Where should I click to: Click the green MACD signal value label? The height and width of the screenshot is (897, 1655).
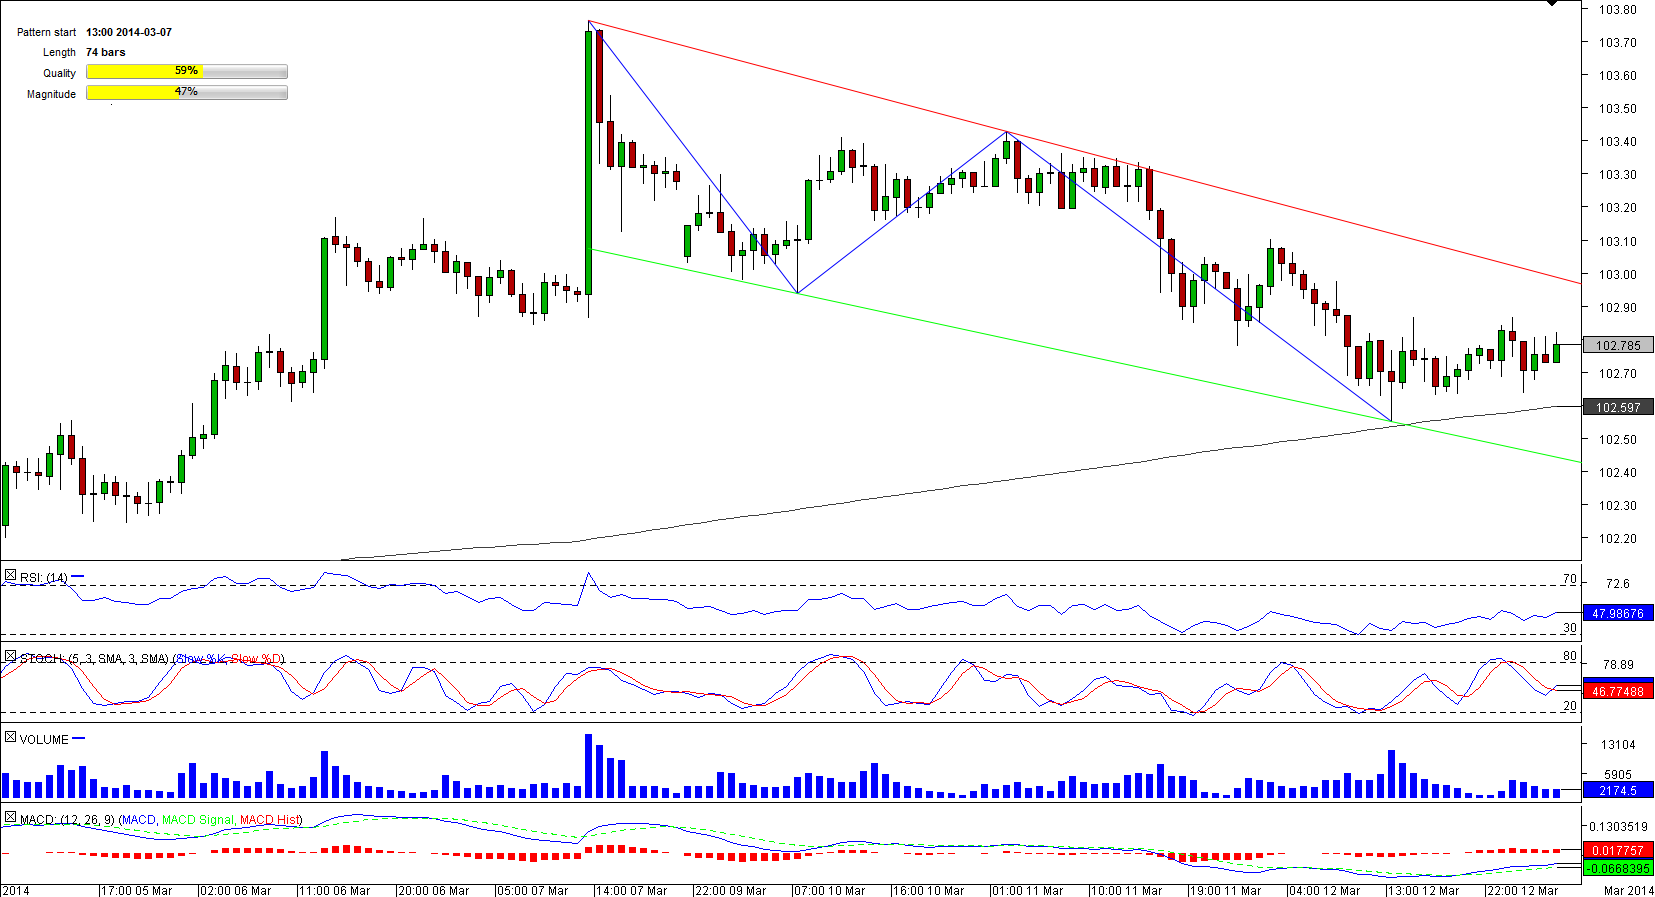click(x=1618, y=868)
